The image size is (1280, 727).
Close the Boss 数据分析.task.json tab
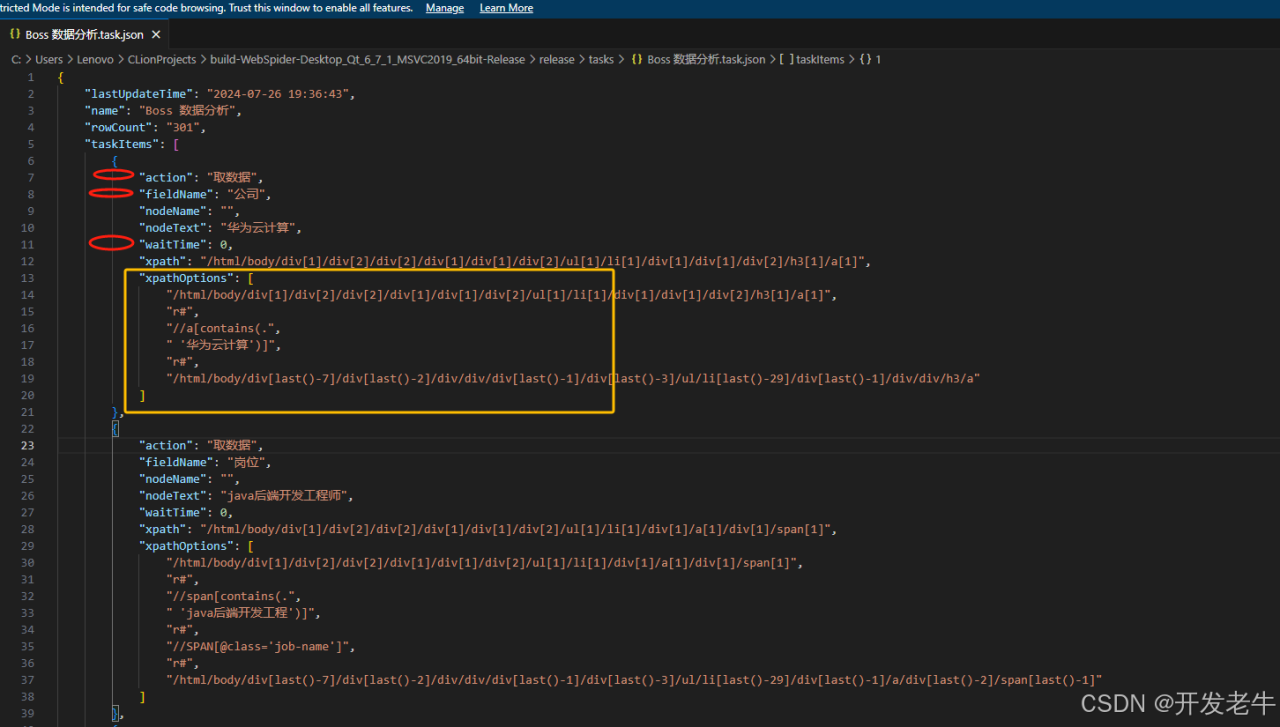tap(156, 34)
